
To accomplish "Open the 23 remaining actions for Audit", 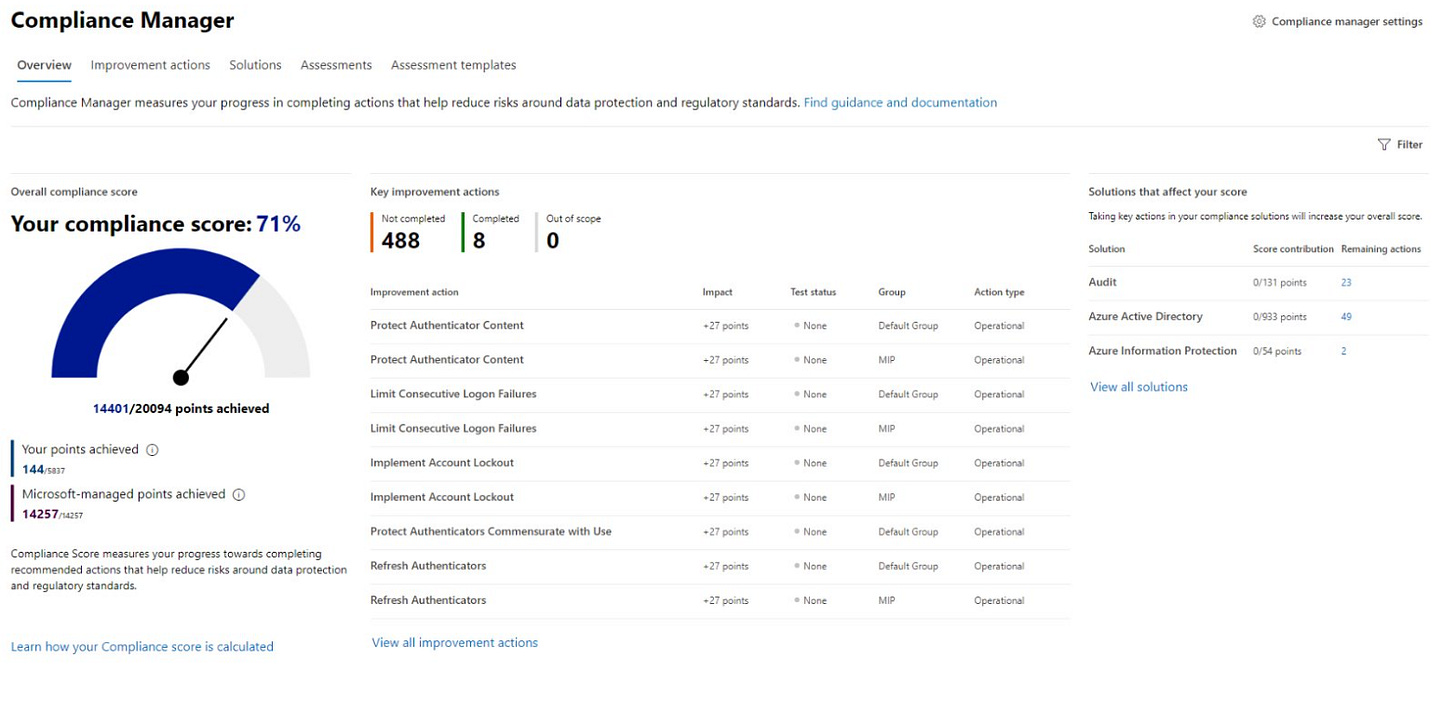I will tap(1346, 282).
